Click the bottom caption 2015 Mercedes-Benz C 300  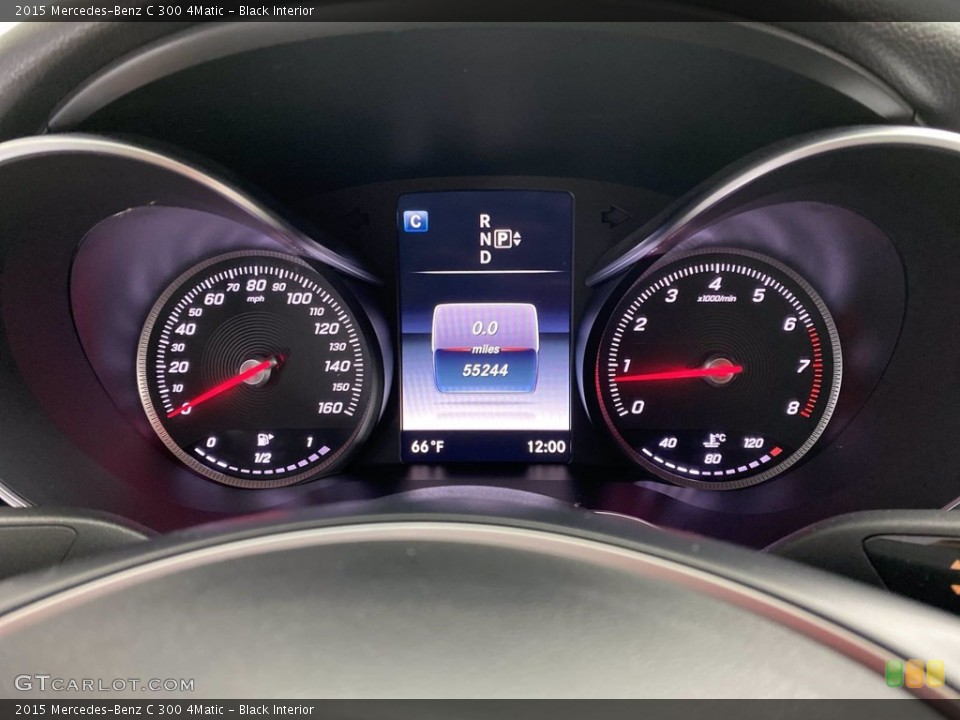164,710
